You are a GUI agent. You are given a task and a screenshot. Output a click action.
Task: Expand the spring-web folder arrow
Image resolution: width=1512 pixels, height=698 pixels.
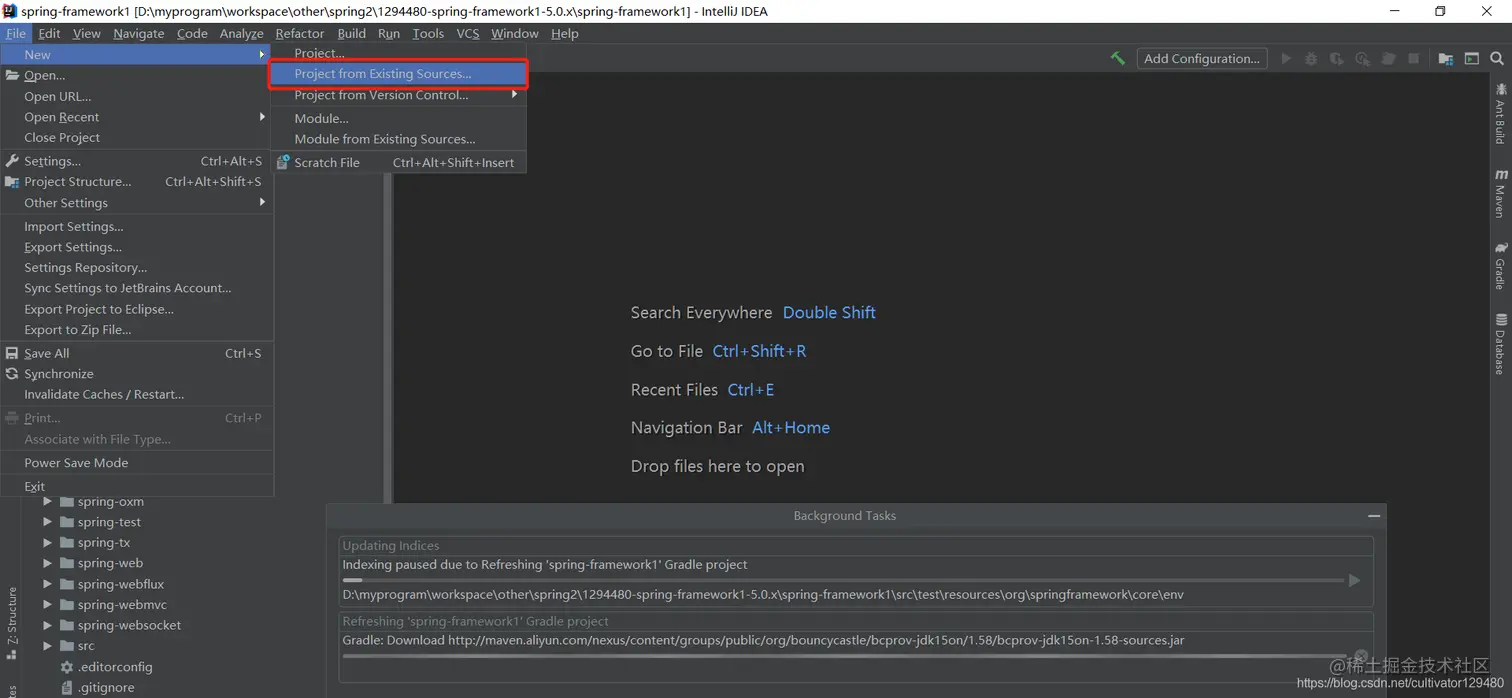pos(47,563)
